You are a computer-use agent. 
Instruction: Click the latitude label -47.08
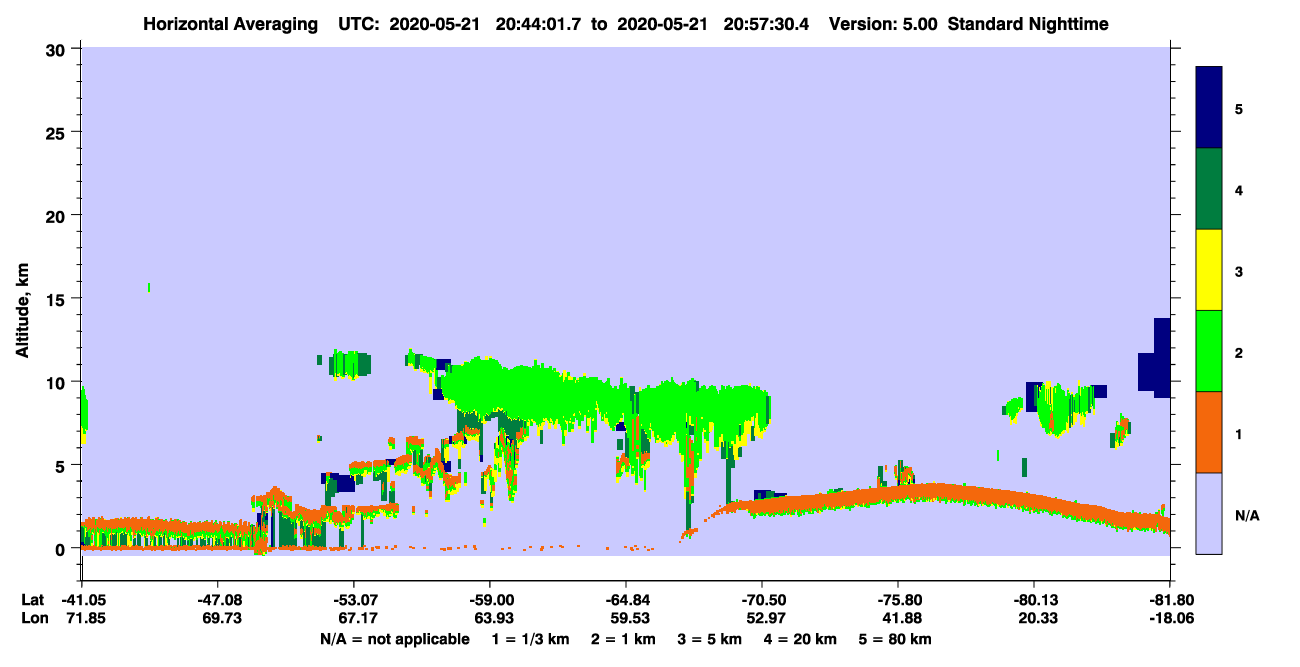pos(217,600)
